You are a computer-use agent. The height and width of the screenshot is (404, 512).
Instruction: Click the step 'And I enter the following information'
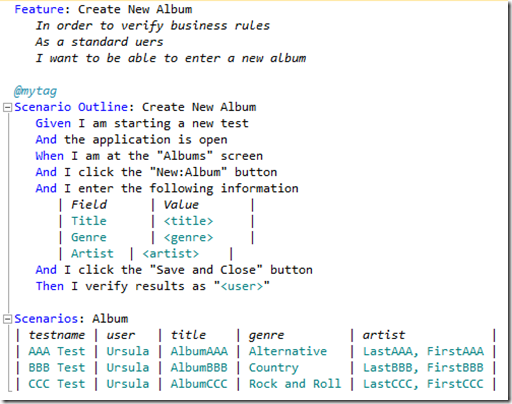coord(167,189)
